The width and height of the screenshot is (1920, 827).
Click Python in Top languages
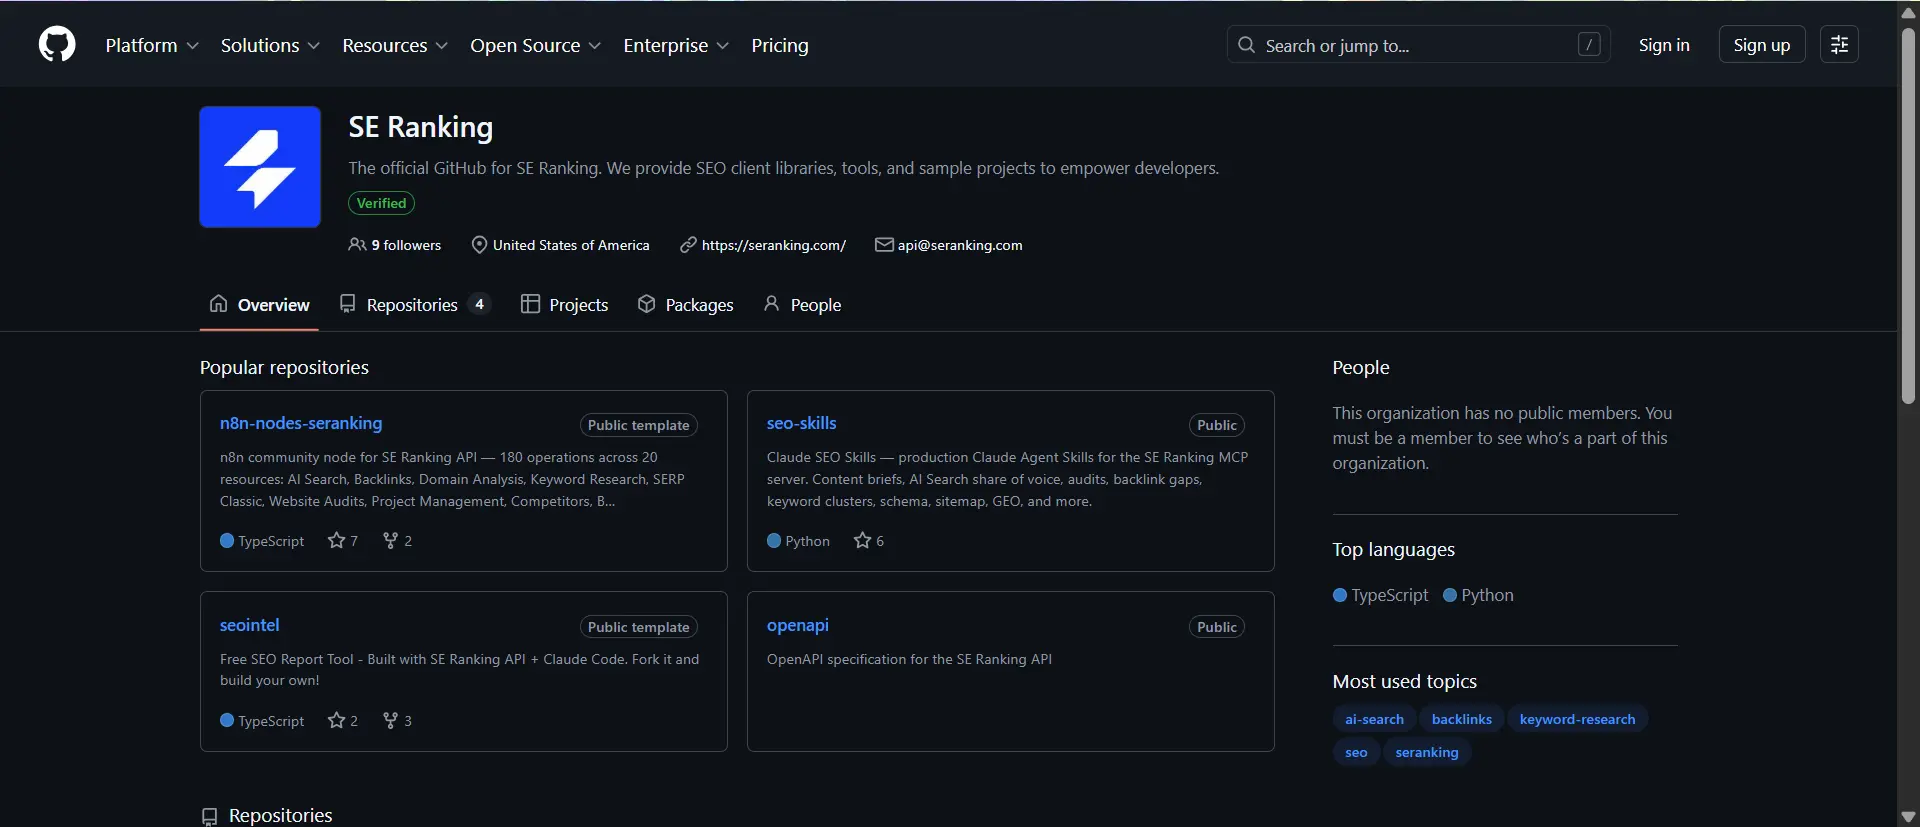click(x=1479, y=595)
